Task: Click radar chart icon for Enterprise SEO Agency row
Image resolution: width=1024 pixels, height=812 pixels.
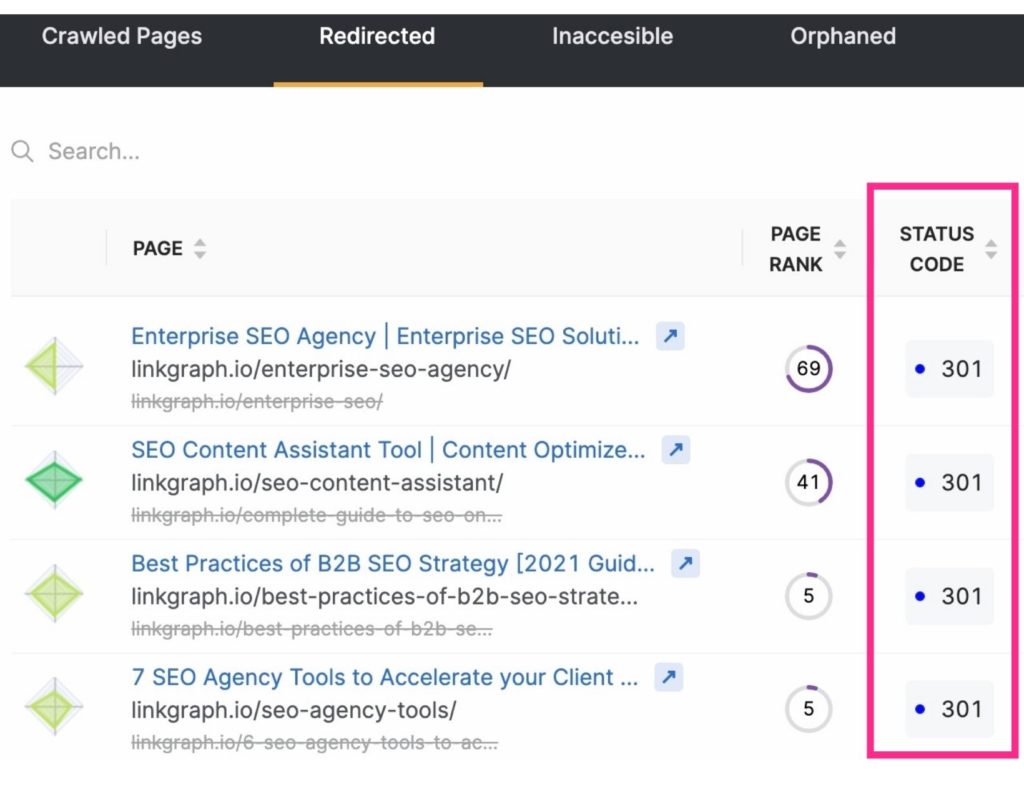Action: coord(54,367)
